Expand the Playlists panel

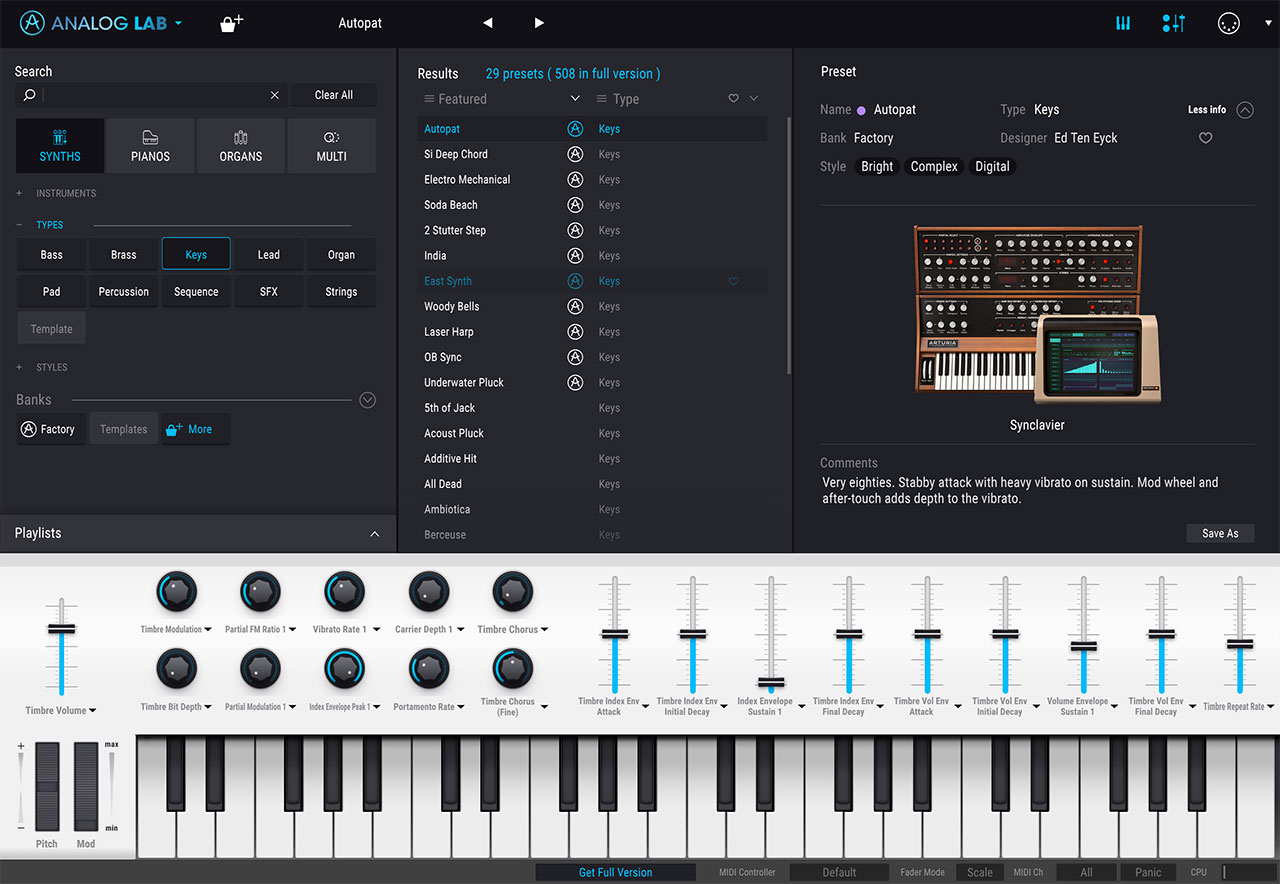tap(375, 534)
